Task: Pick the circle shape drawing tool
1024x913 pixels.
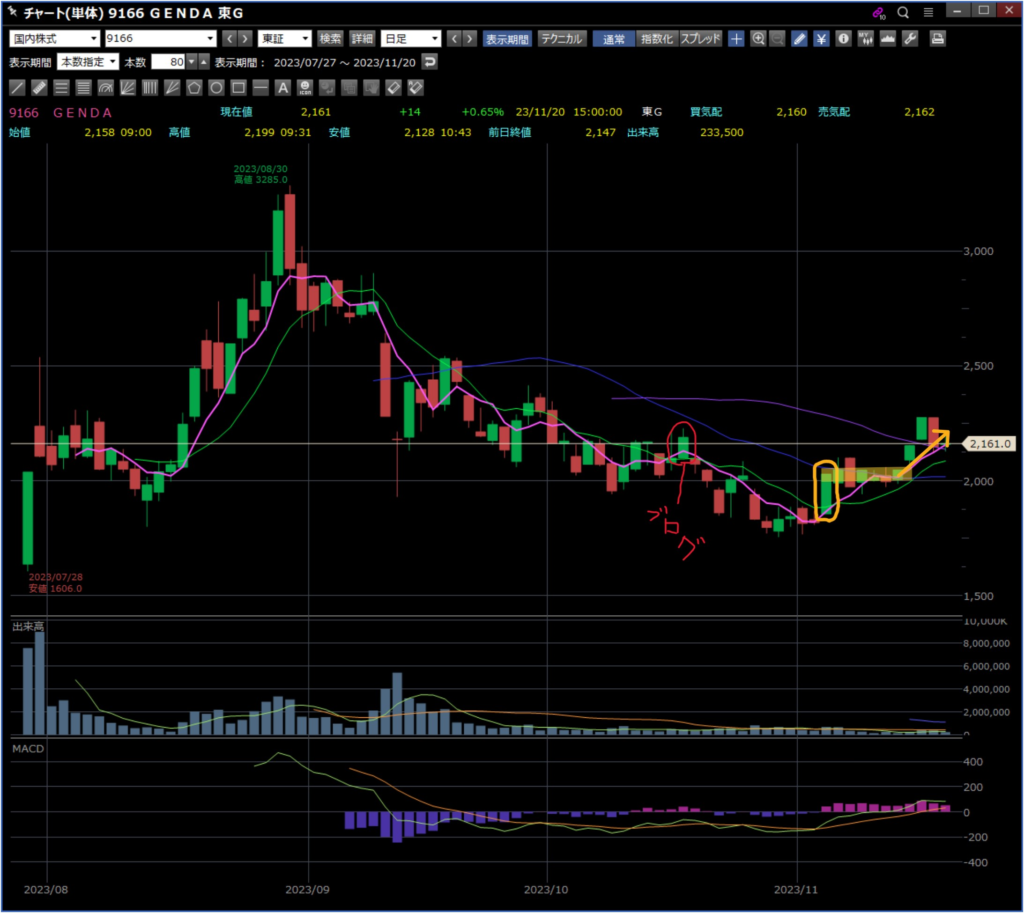Action: click(x=216, y=87)
